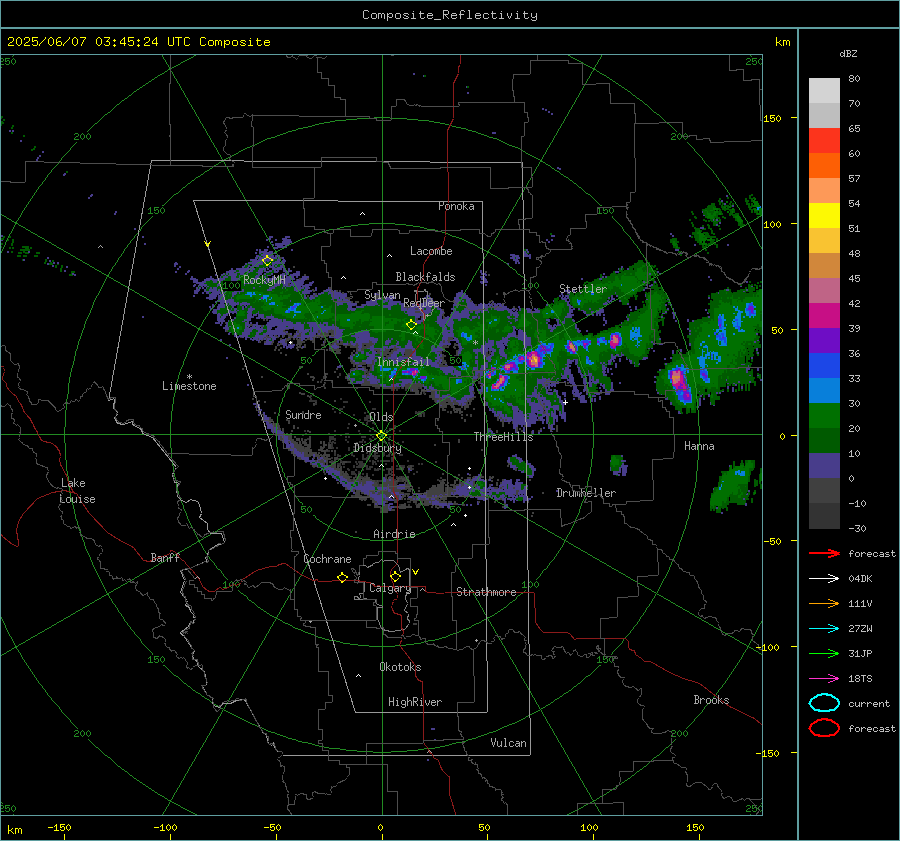Image resolution: width=900 pixels, height=841 pixels.
Task: Click the red forecast ellipse legend icon
Action: [824, 728]
